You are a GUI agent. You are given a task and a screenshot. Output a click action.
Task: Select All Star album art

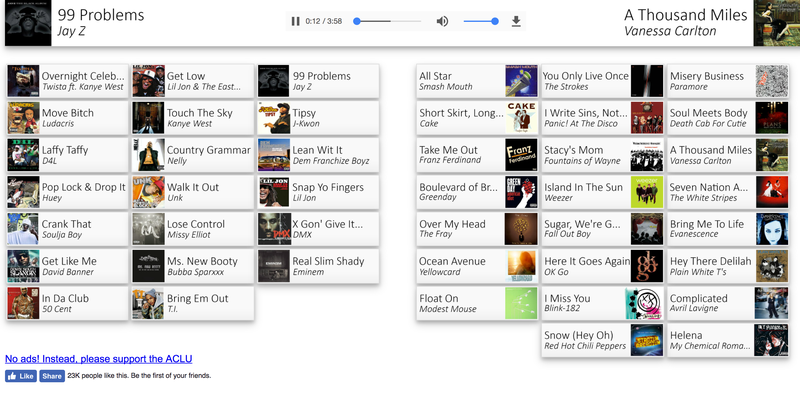tap(521, 81)
